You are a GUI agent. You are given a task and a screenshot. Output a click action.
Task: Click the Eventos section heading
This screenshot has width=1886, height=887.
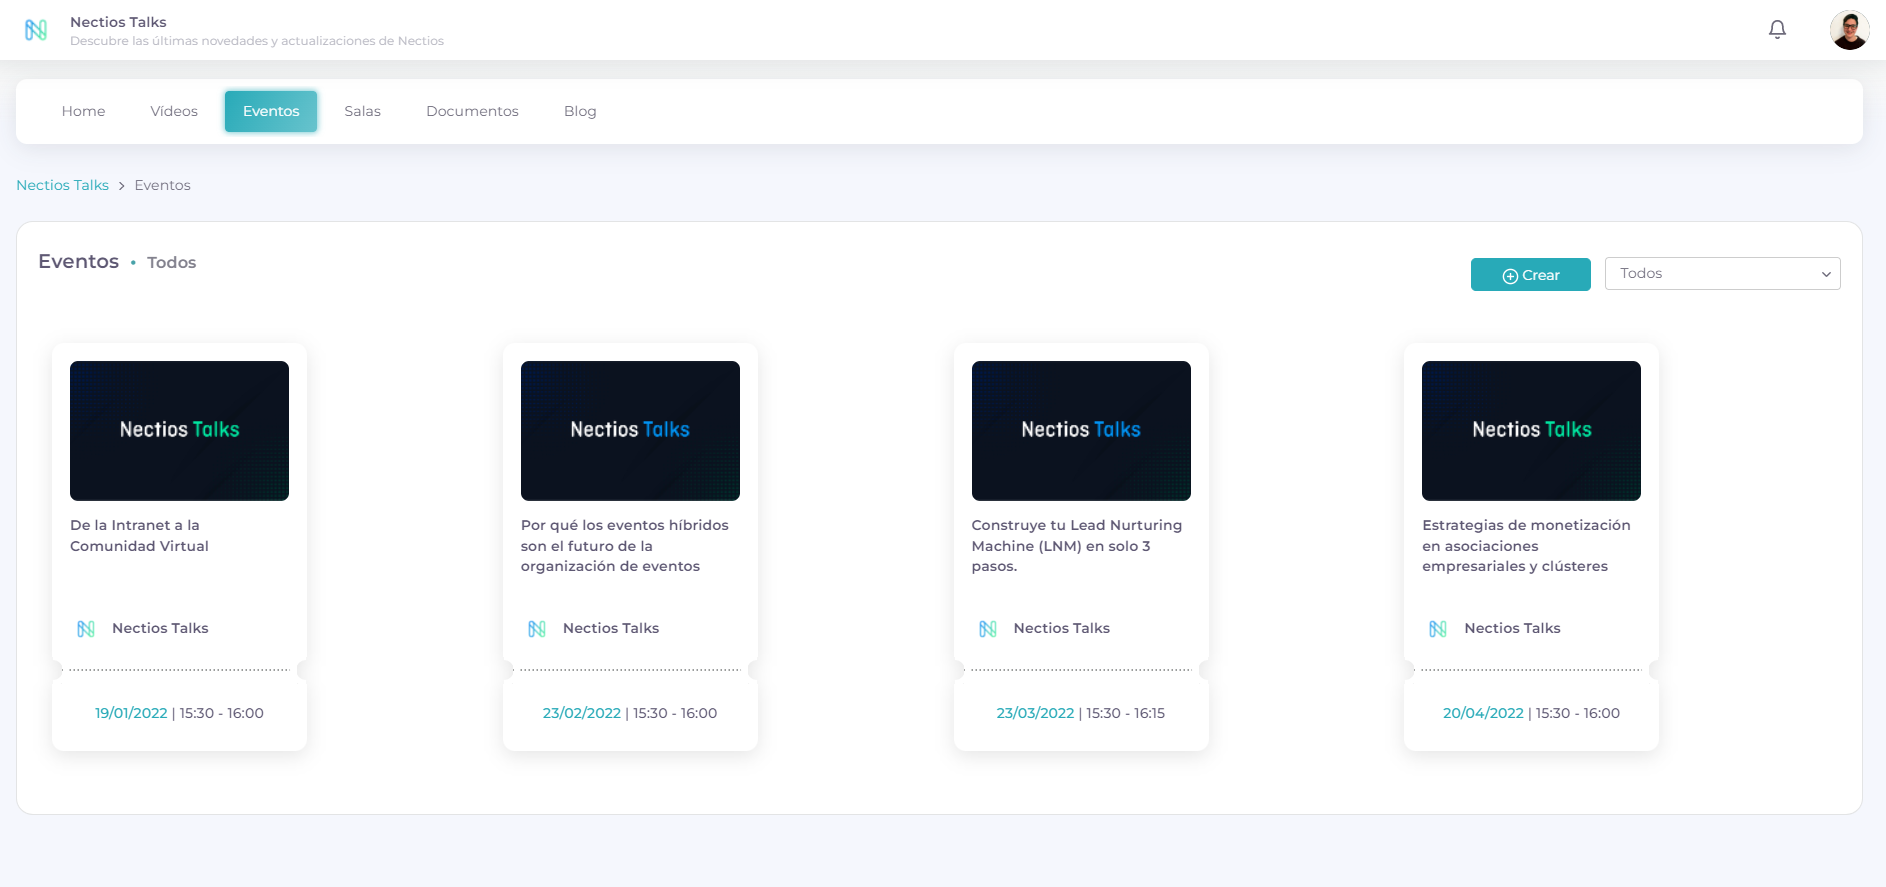click(78, 261)
